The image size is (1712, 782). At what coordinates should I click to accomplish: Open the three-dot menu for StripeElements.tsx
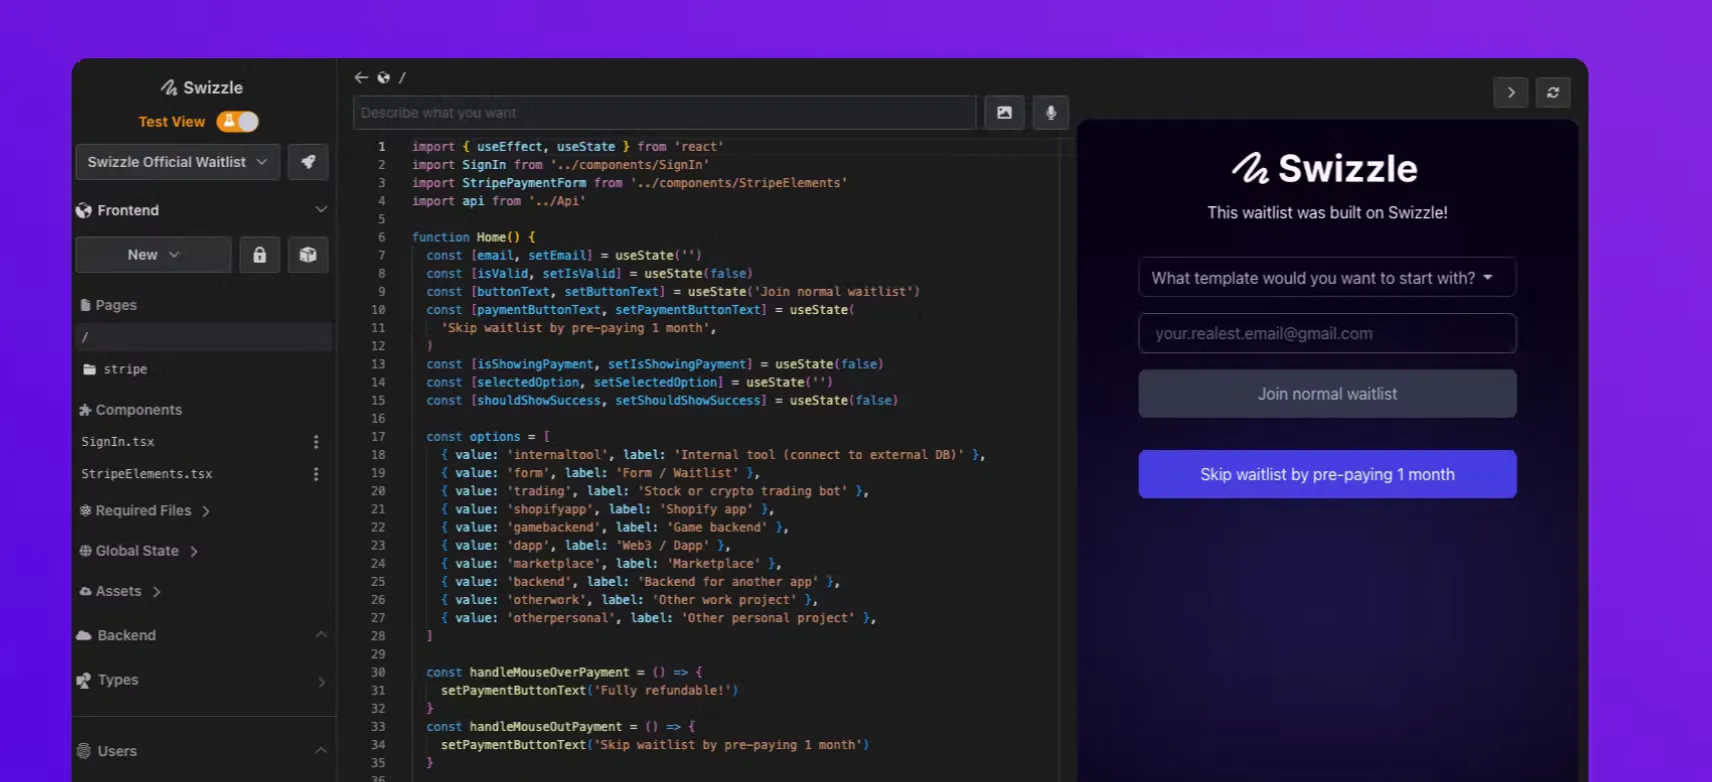[316, 474]
